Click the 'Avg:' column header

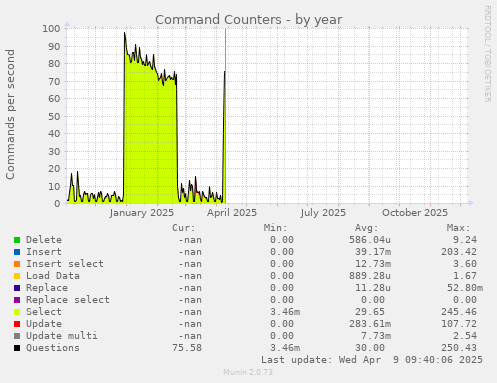point(367,228)
